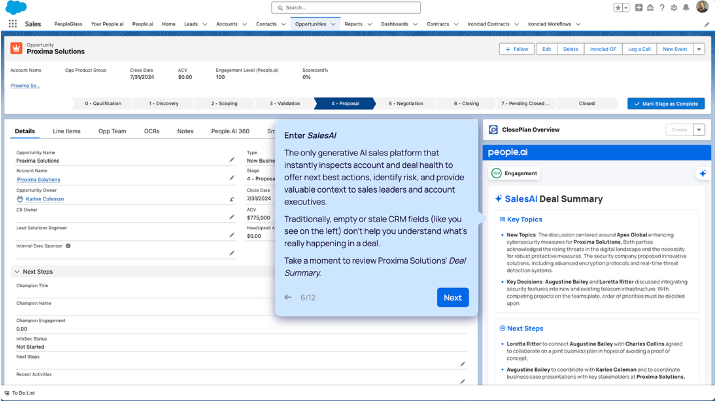
Task: Edit the Next Steps field pencil
Action: (x=463, y=364)
